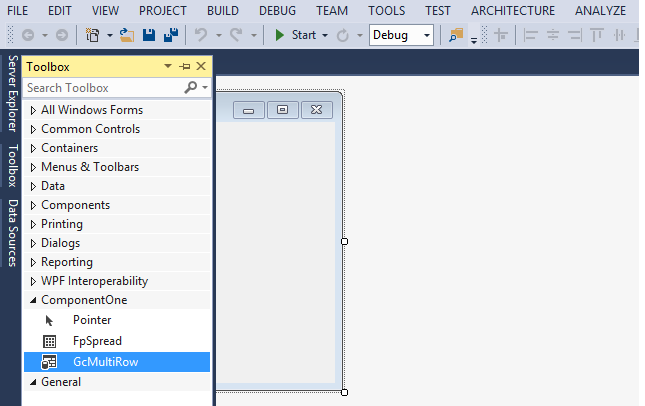
Task: Click the Find in Files icon
Action: click(456, 35)
